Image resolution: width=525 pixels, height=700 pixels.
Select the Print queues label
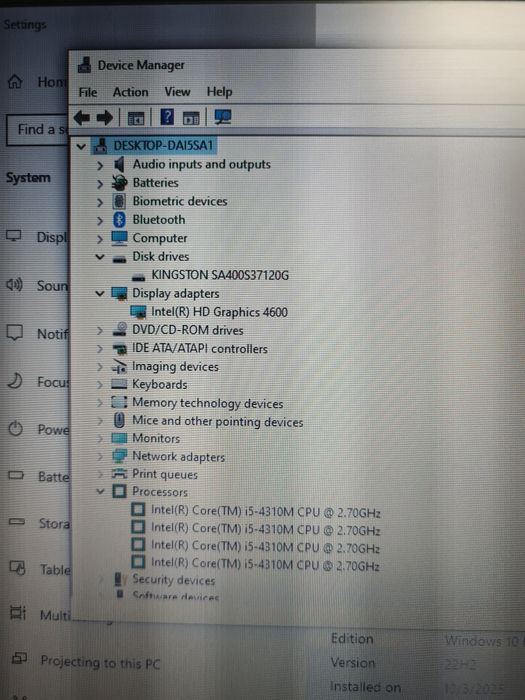point(165,474)
